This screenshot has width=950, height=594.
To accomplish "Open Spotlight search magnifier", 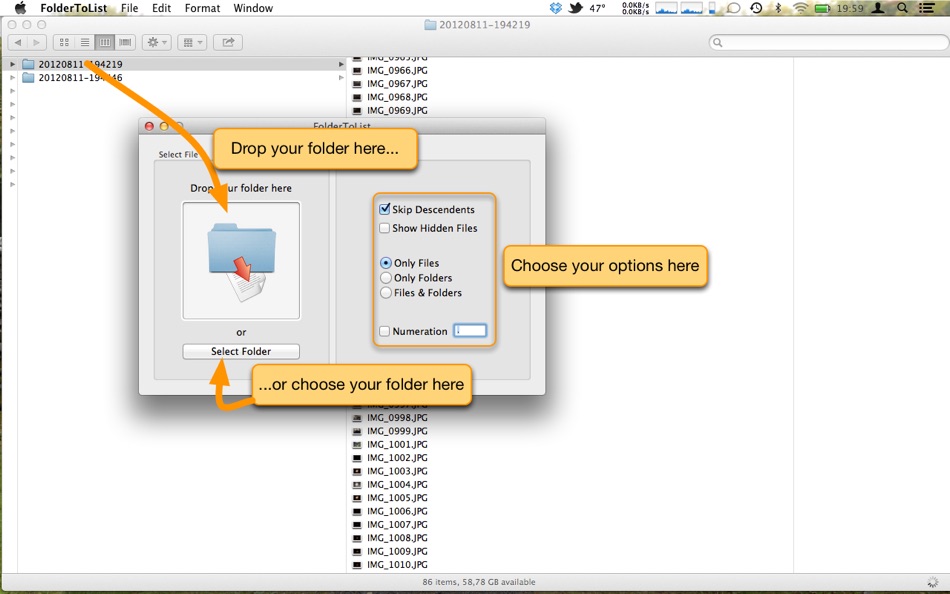I will pyautogui.click(x=902, y=8).
